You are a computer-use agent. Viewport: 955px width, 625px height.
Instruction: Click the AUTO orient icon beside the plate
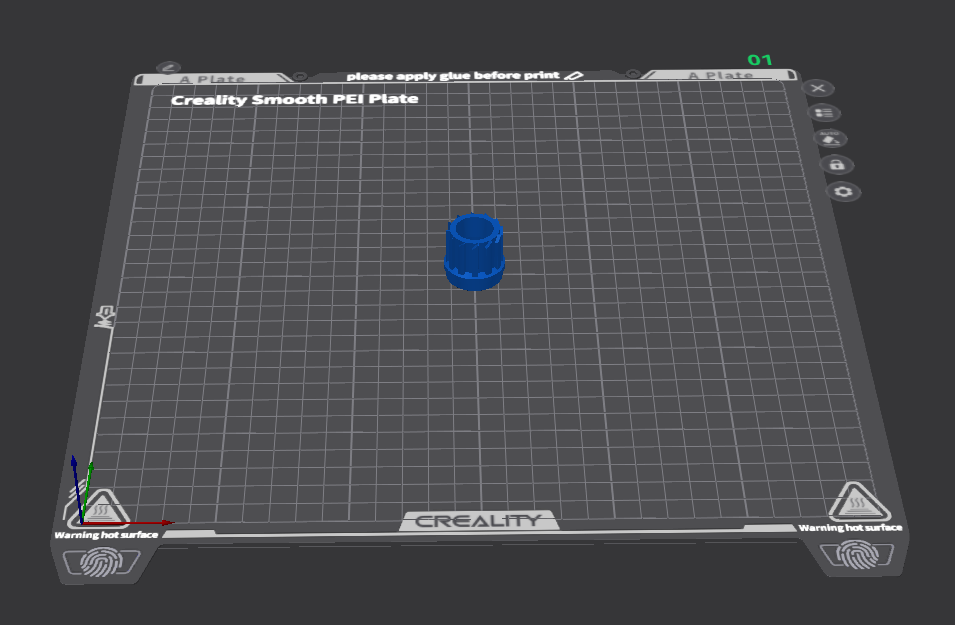point(830,138)
